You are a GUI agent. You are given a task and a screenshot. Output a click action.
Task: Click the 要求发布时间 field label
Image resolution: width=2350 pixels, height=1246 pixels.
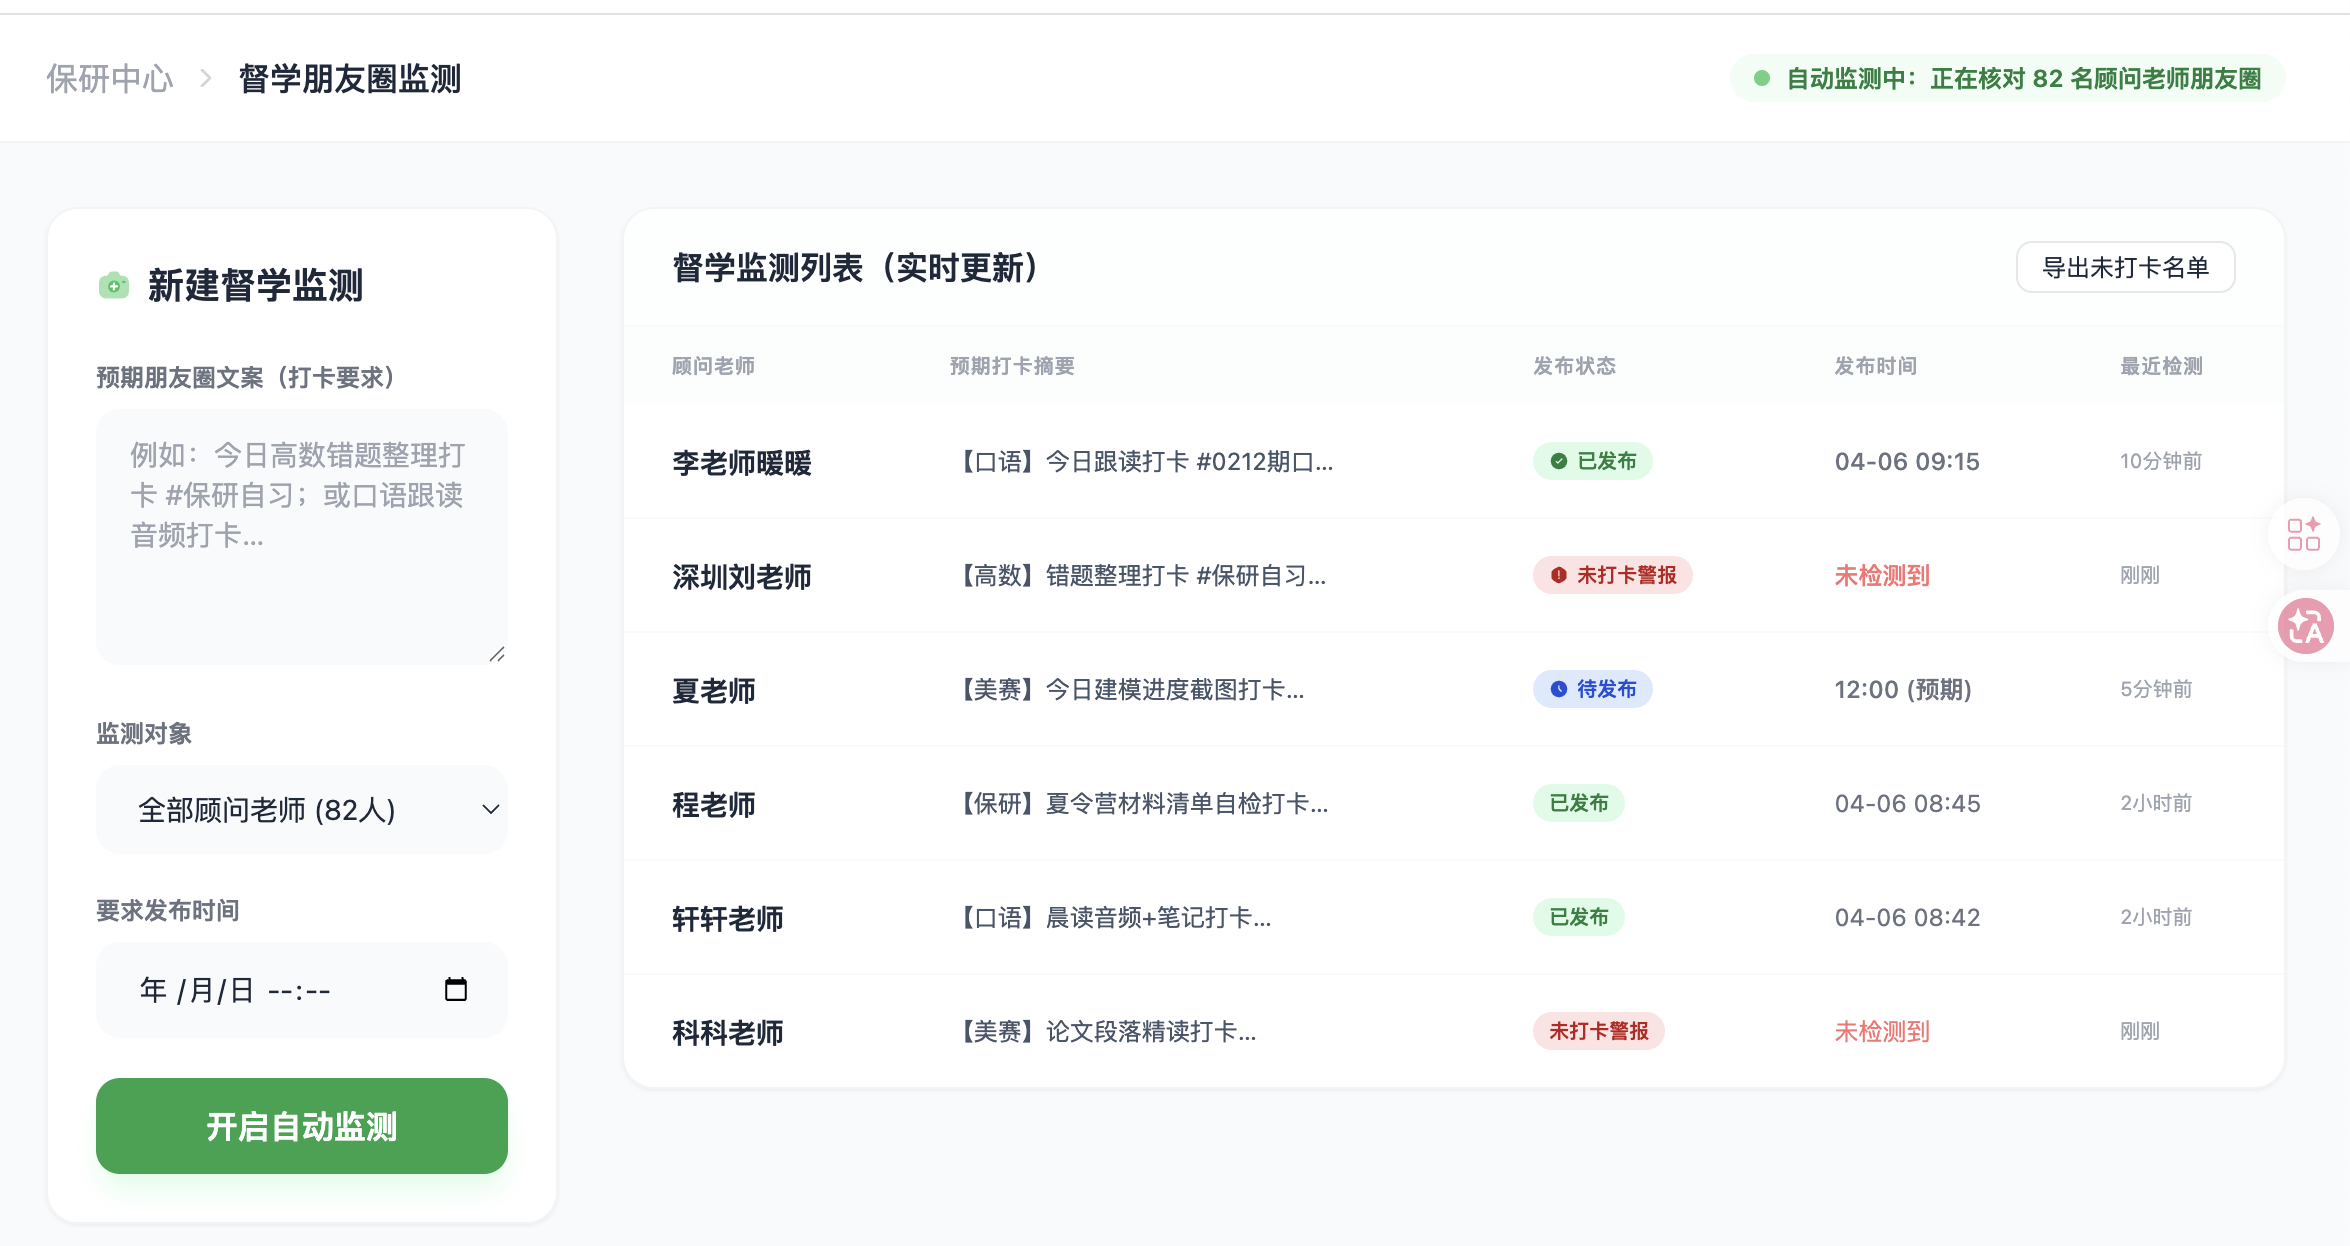click(168, 910)
